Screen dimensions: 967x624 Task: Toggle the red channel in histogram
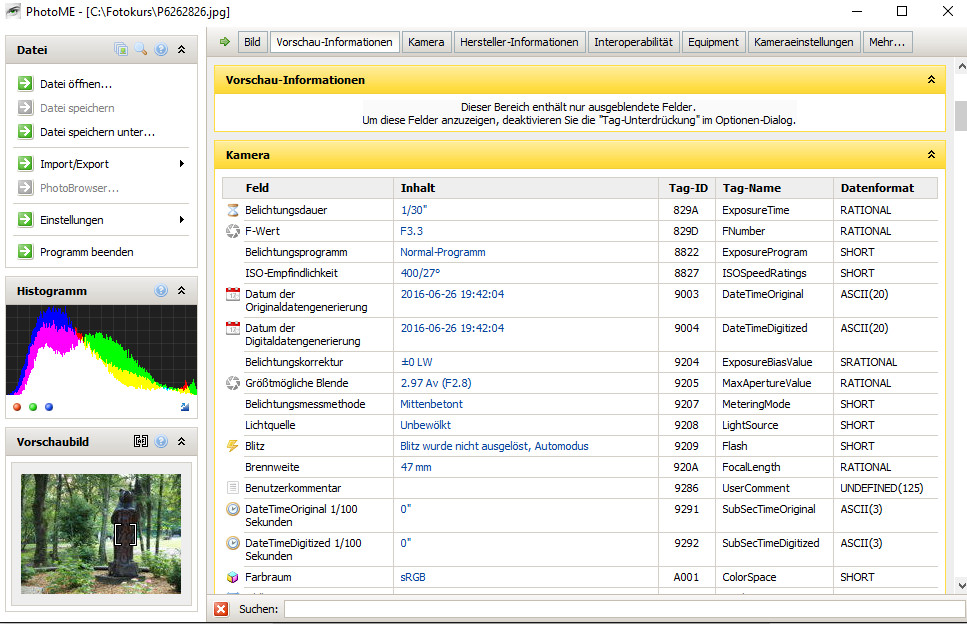(17, 407)
